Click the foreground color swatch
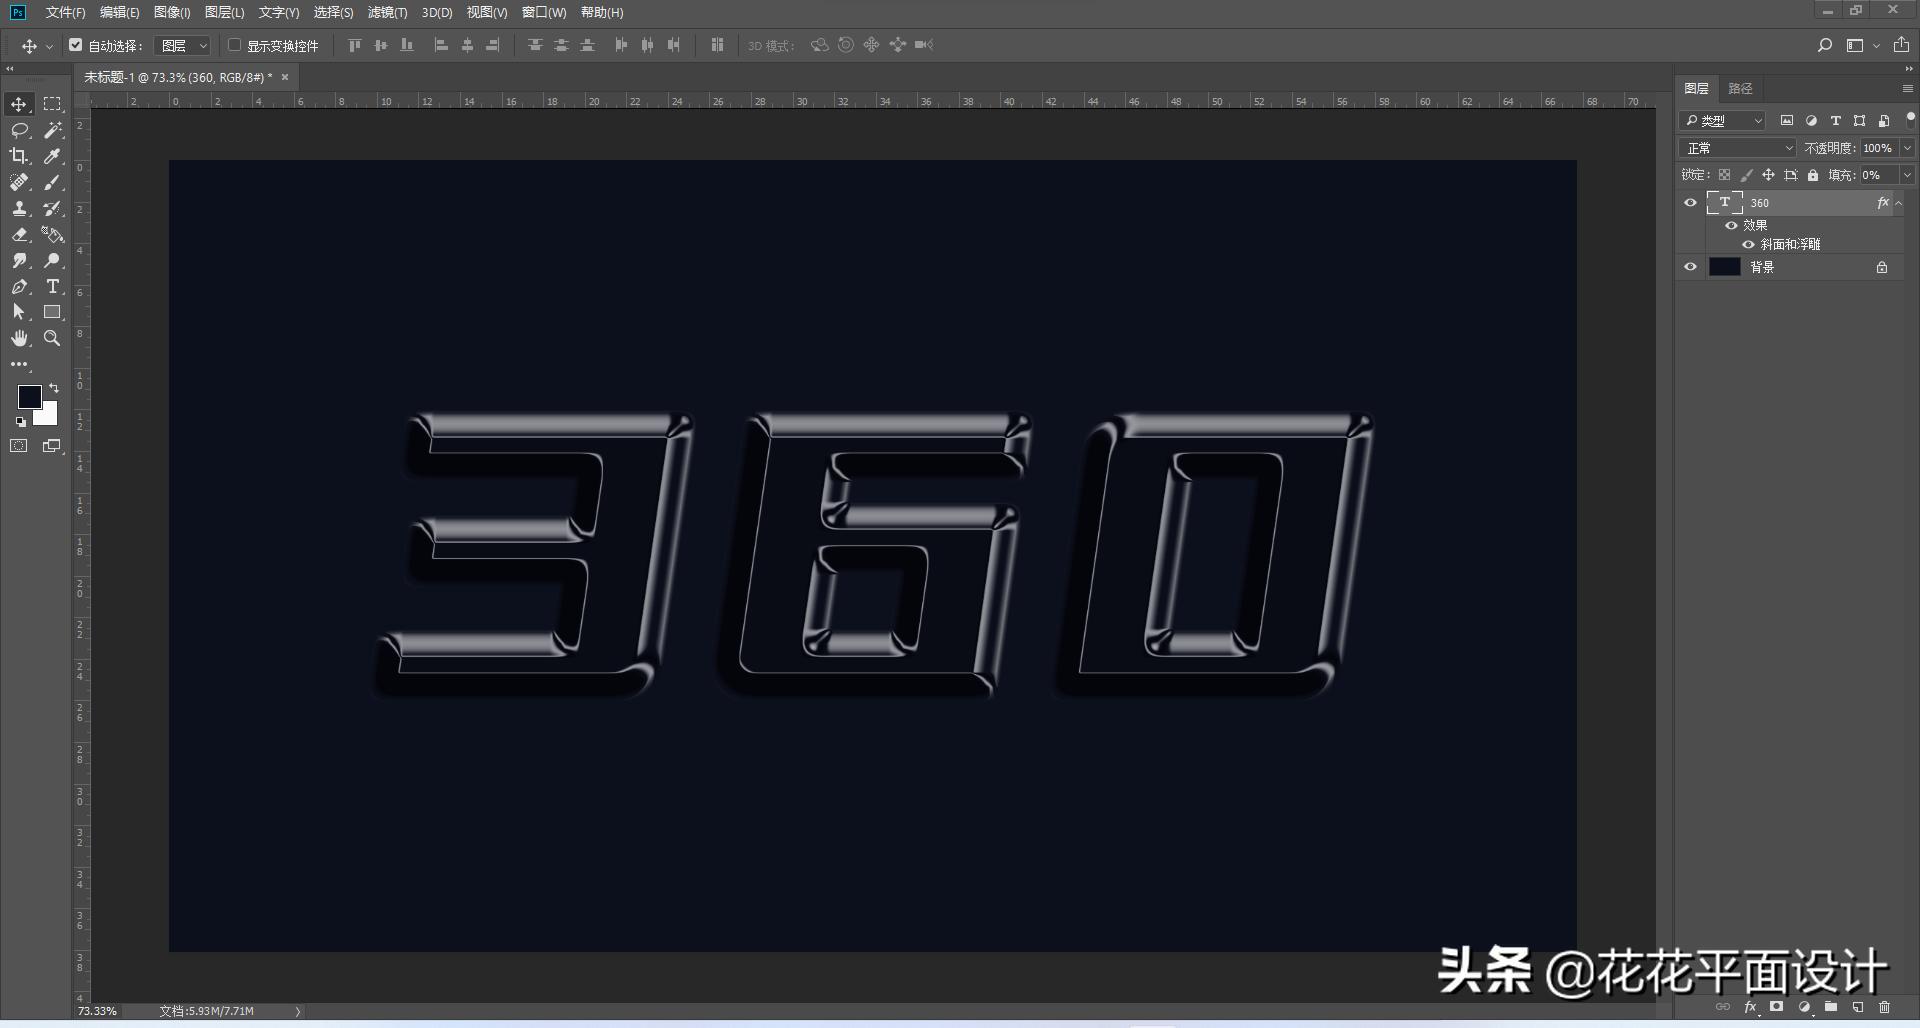This screenshot has height=1028, width=1920. 29,397
